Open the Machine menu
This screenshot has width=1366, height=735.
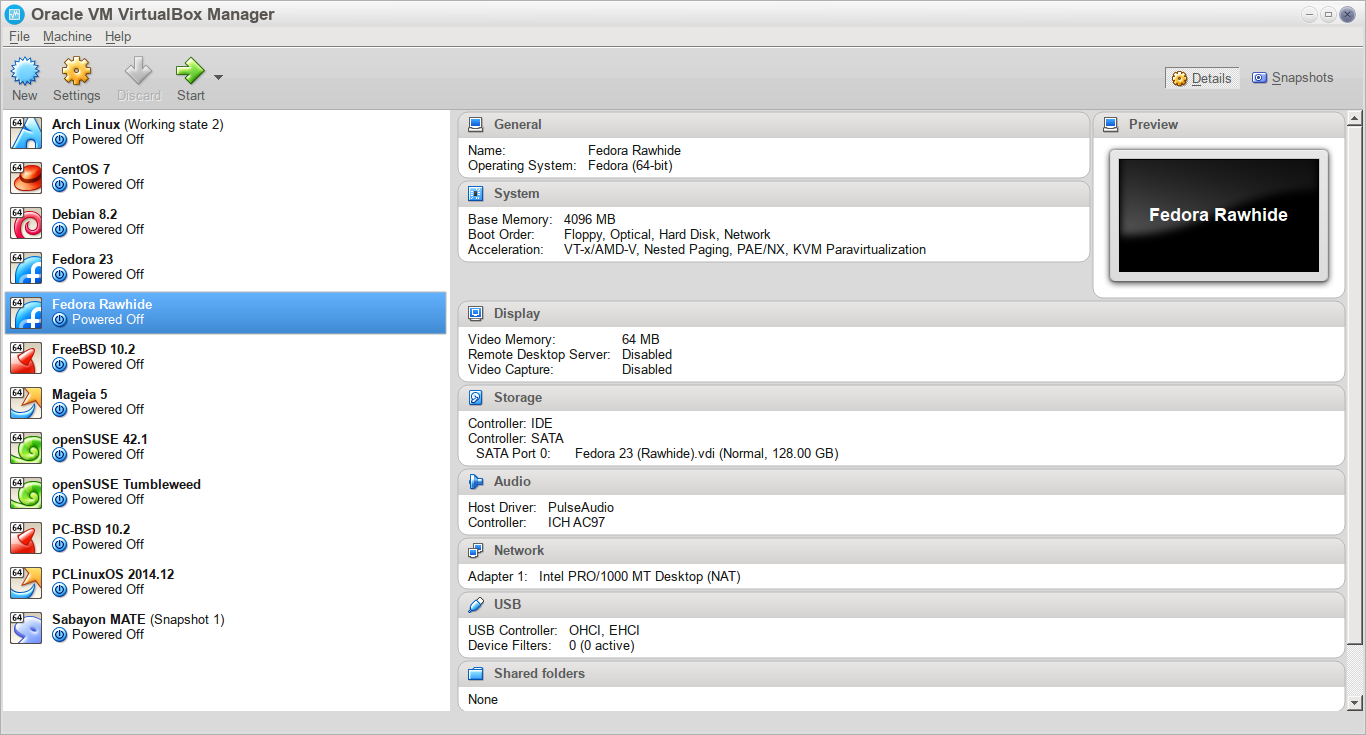[67, 37]
